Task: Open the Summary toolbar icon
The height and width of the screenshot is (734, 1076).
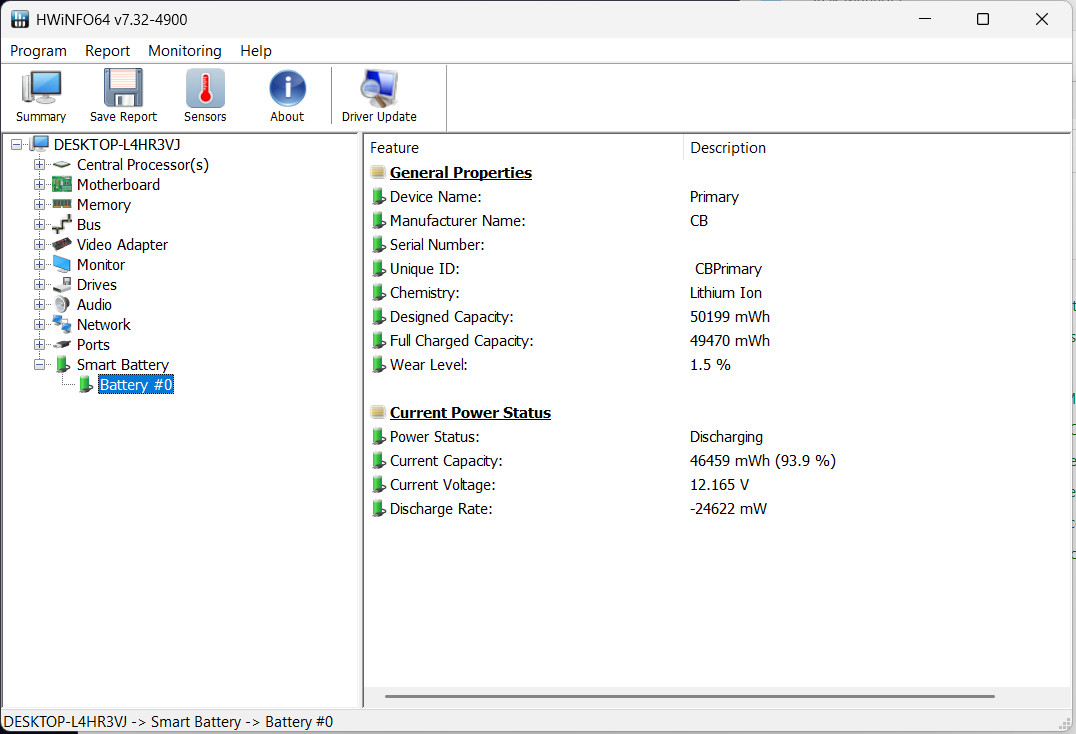Action: (x=41, y=88)
